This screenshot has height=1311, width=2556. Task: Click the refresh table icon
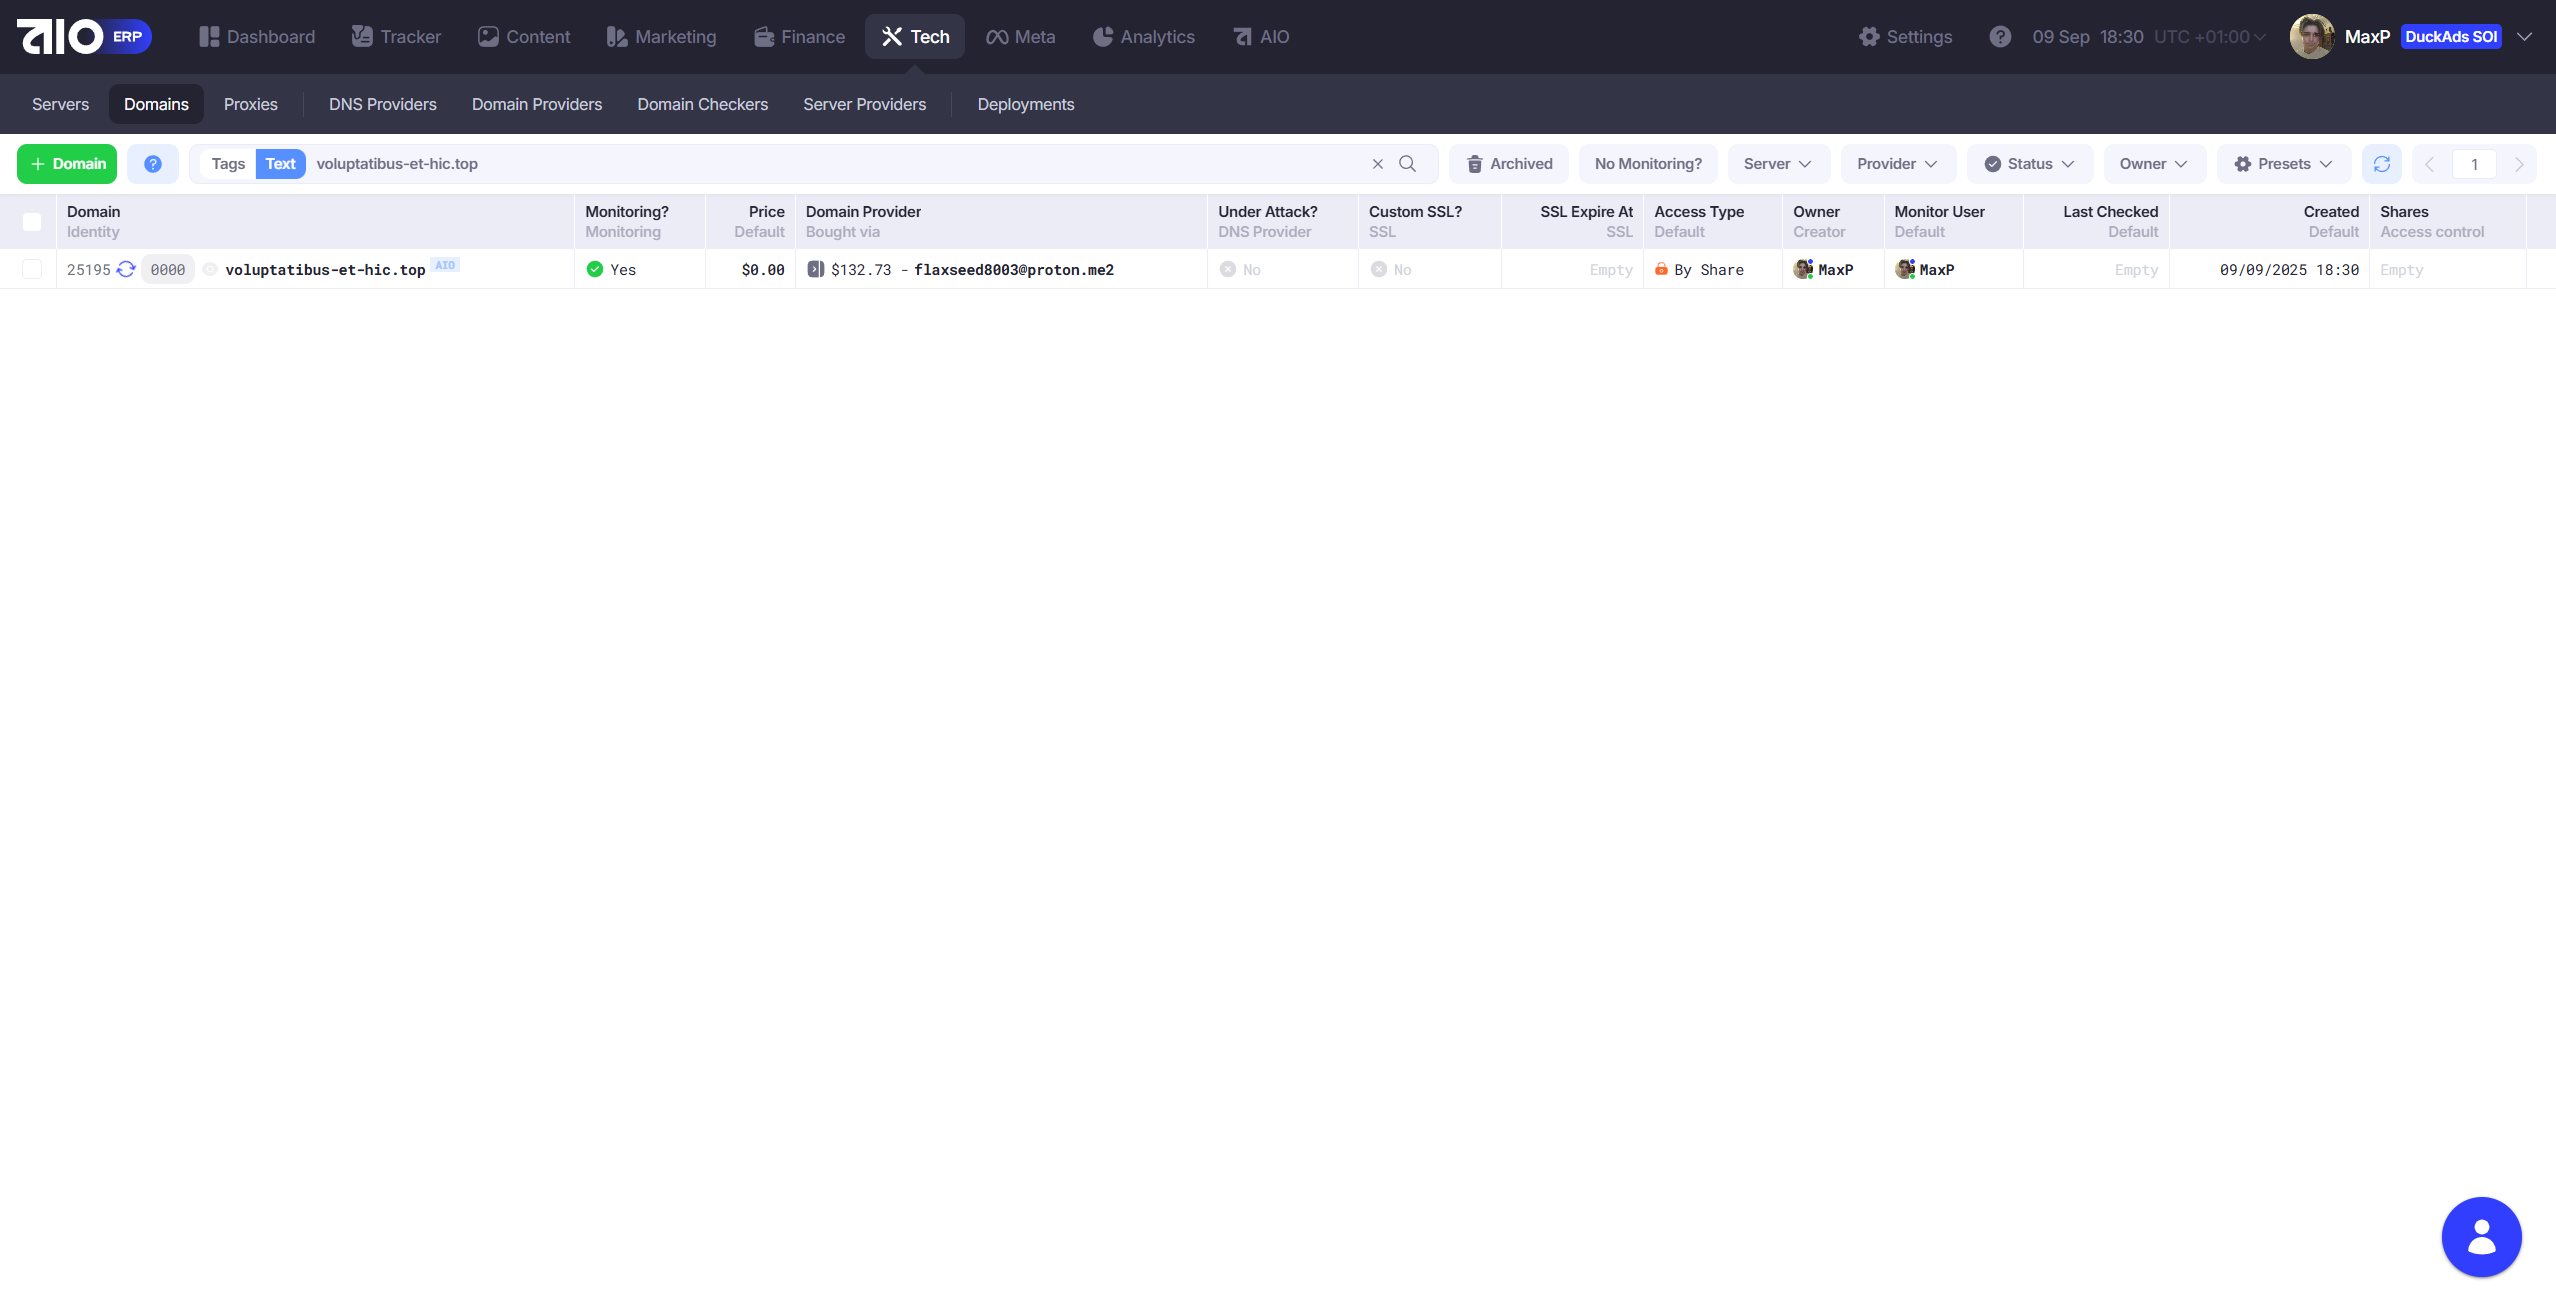click(x=2382, y=164)
